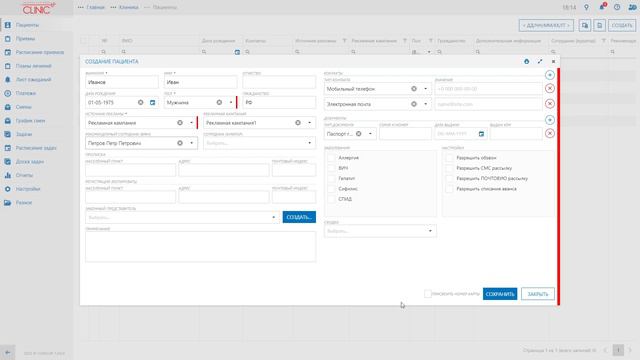Go to Расписание задач in sidebar

pyautogui.click(x=36, y=148)
